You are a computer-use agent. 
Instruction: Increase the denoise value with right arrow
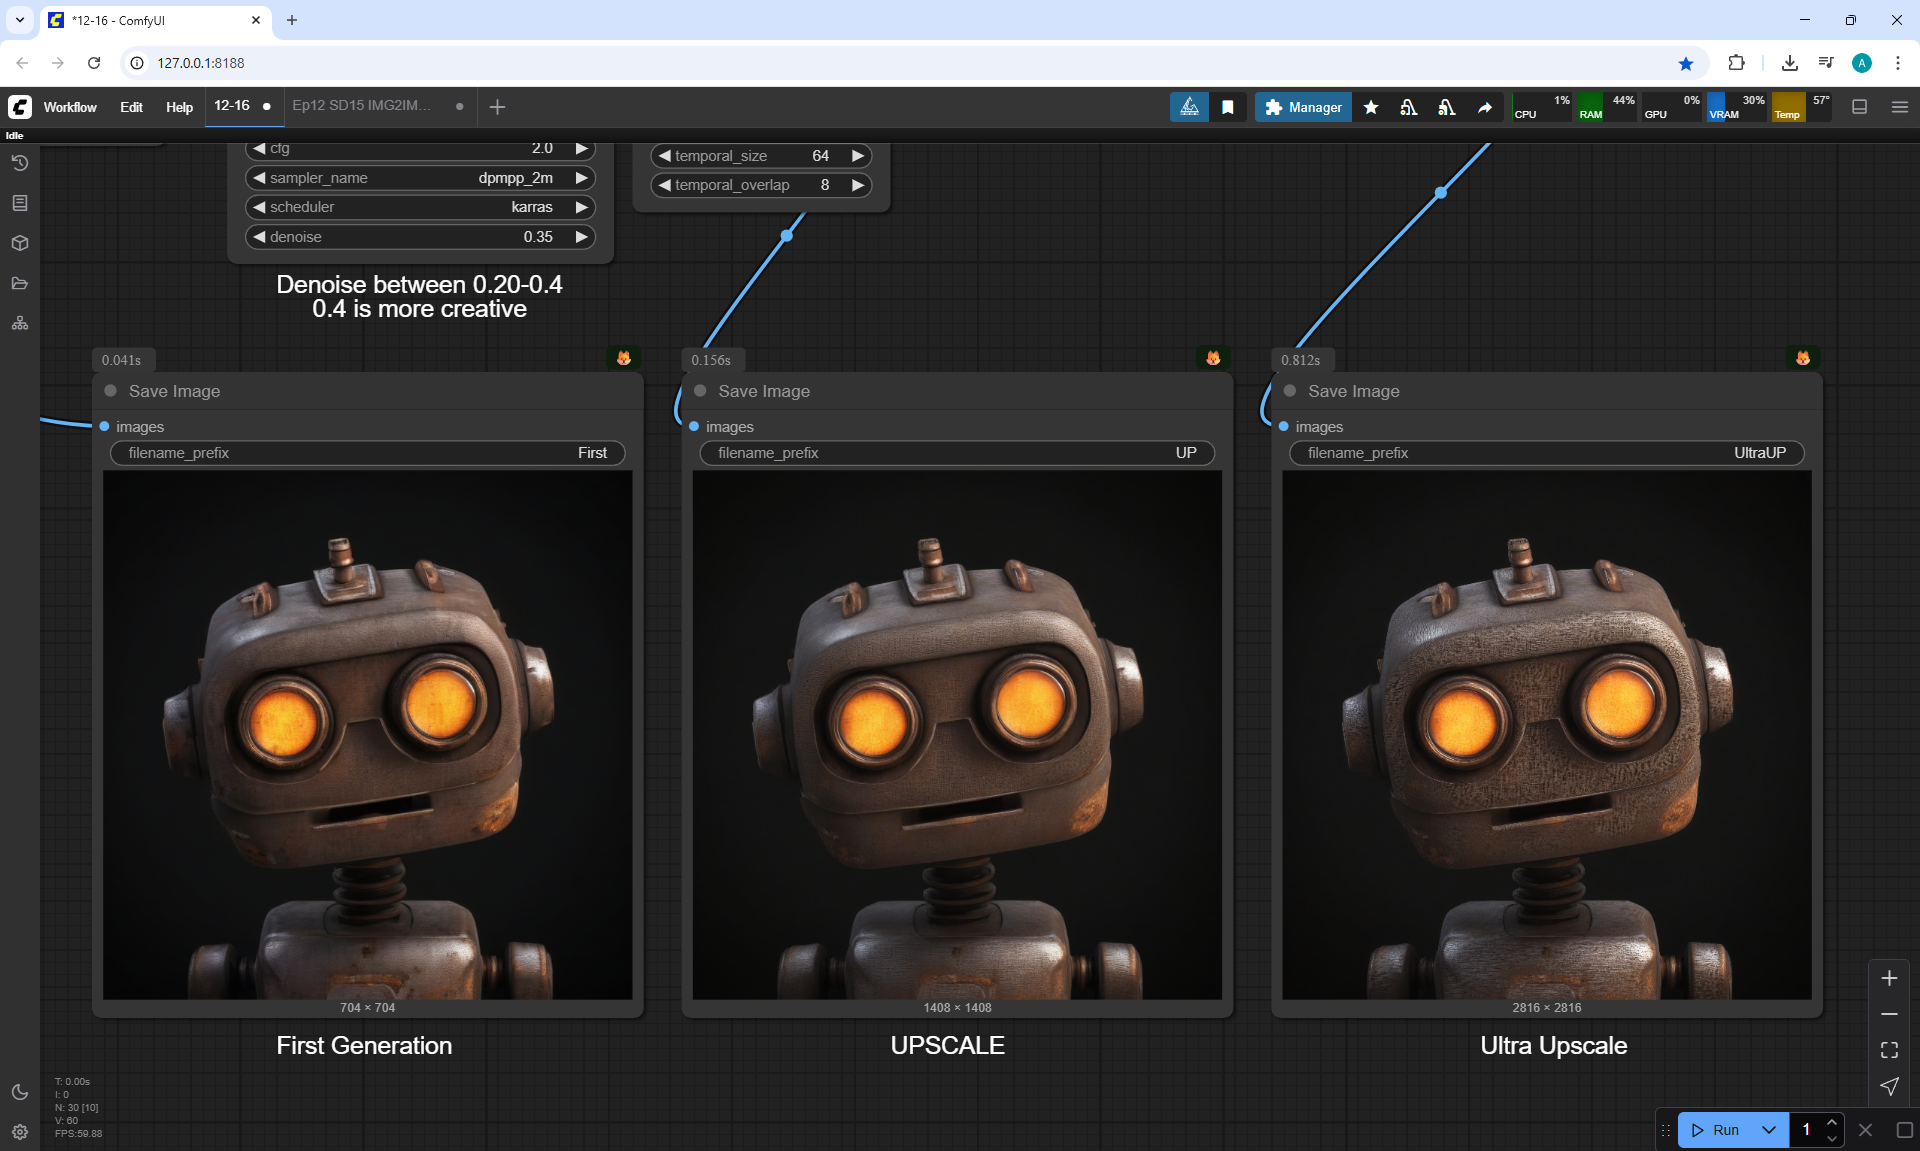click(x=581, y=237)
